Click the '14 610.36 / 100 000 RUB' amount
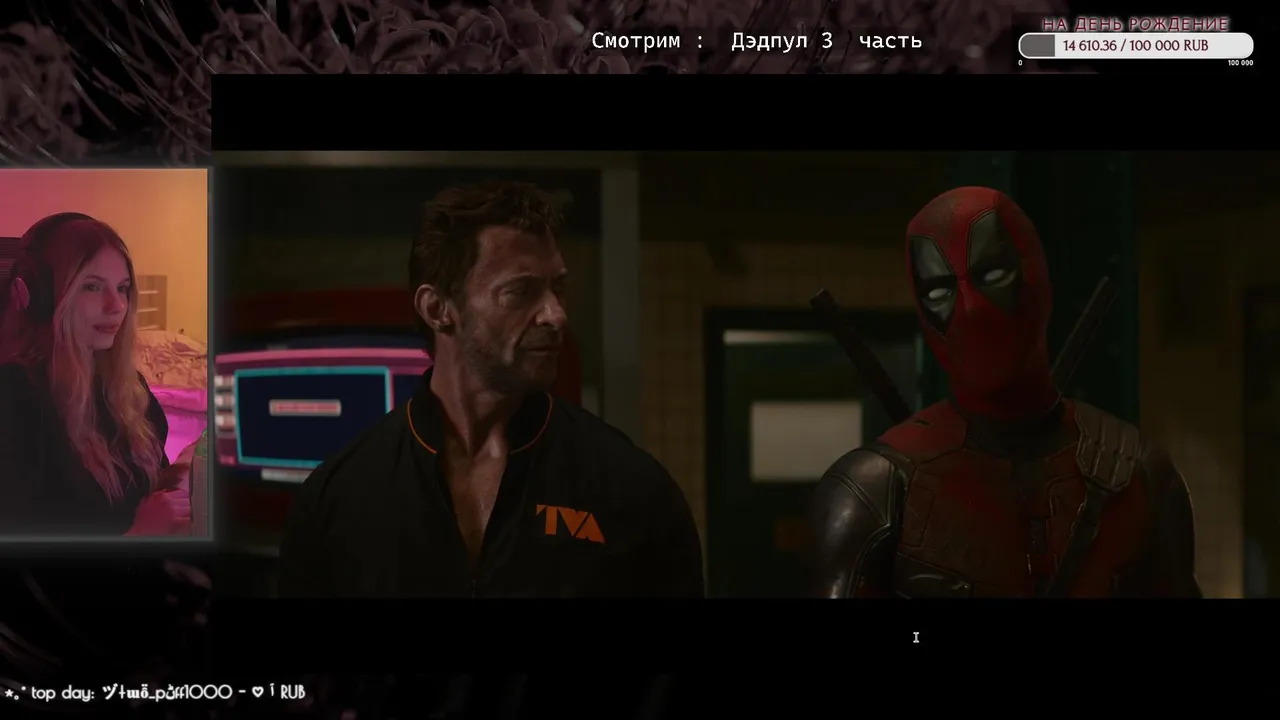The height and width of the screenshot is (720, 1280). (1135, 46)
